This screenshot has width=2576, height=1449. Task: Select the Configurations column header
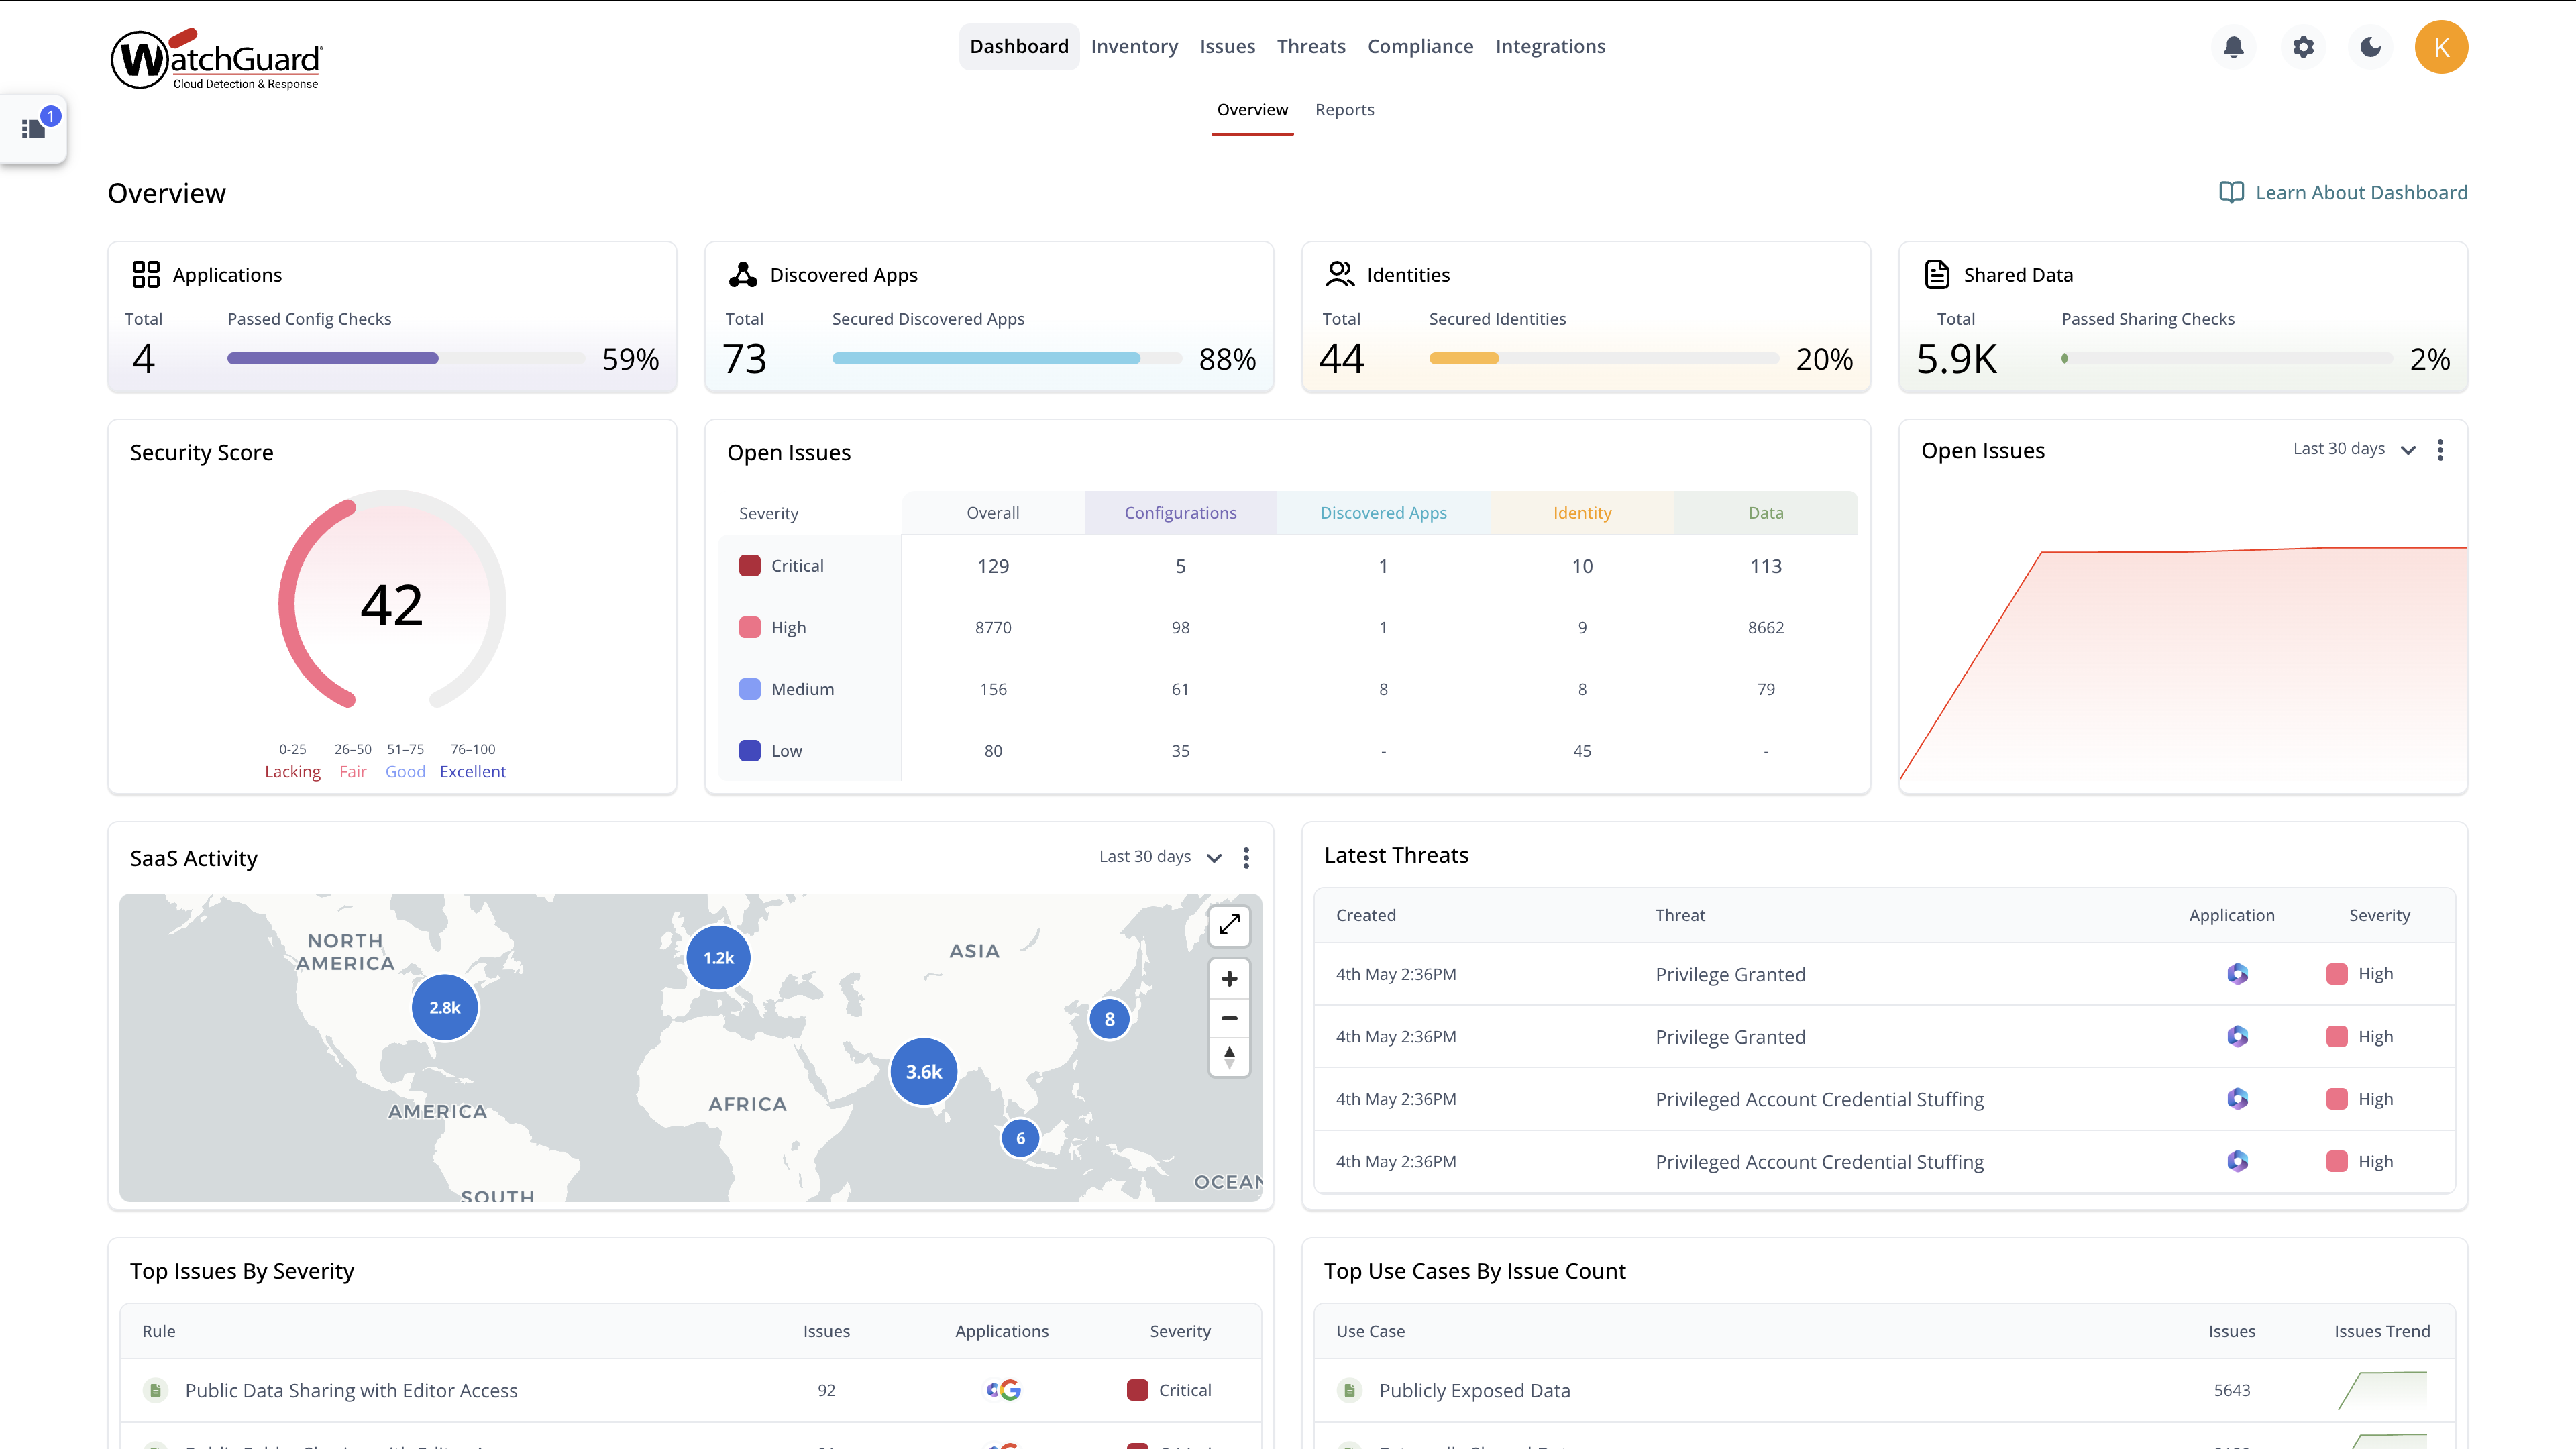point(1180,513)
